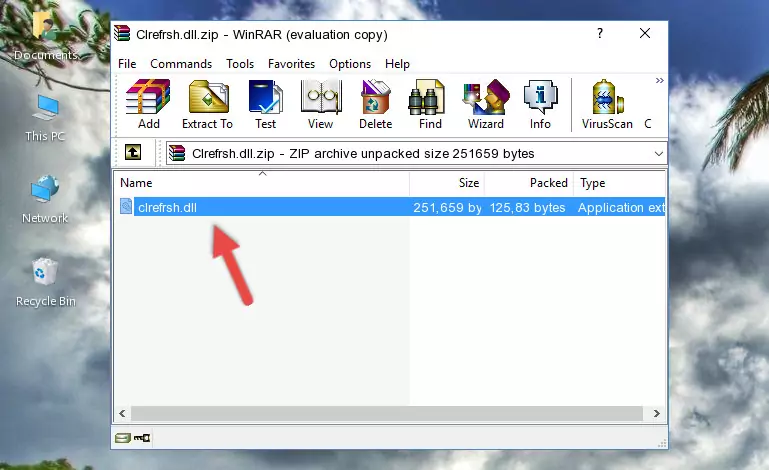Expand hidden toolbar buttons chevron
Screen dimensions: 769x470
(x=660, y=80)
